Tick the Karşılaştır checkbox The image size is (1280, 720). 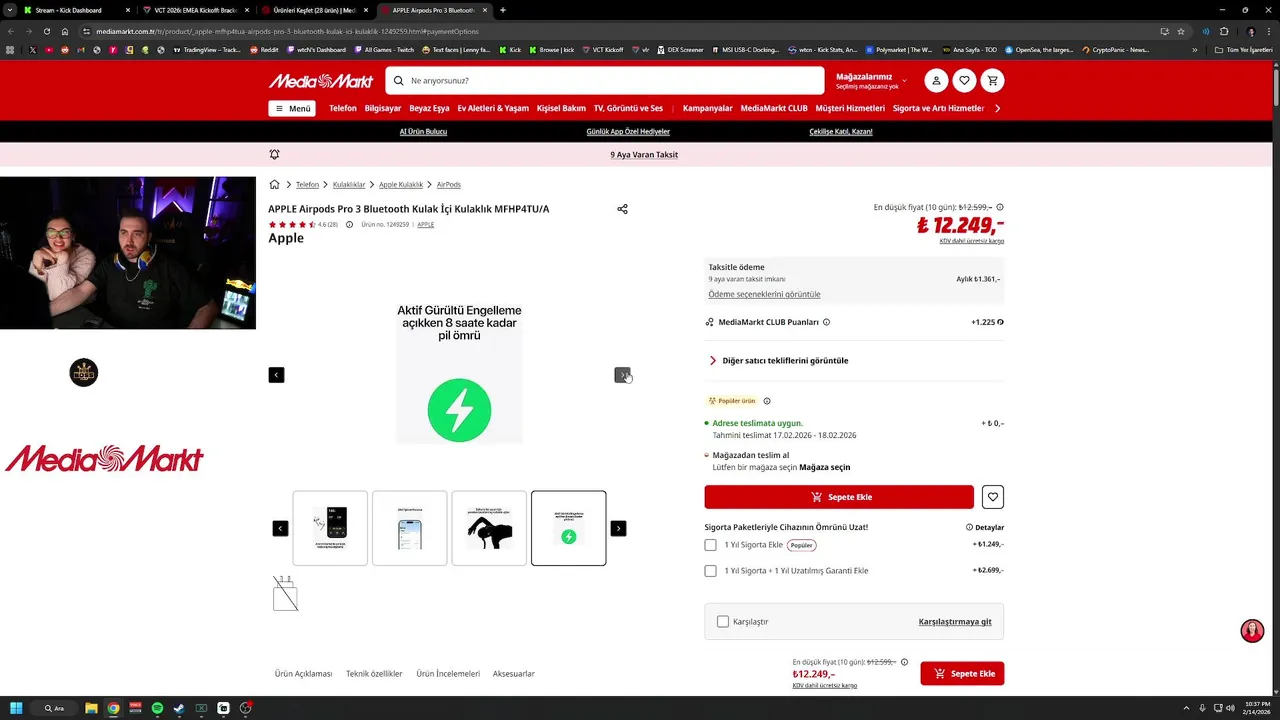pyautogui.click(x=723, y=622)
